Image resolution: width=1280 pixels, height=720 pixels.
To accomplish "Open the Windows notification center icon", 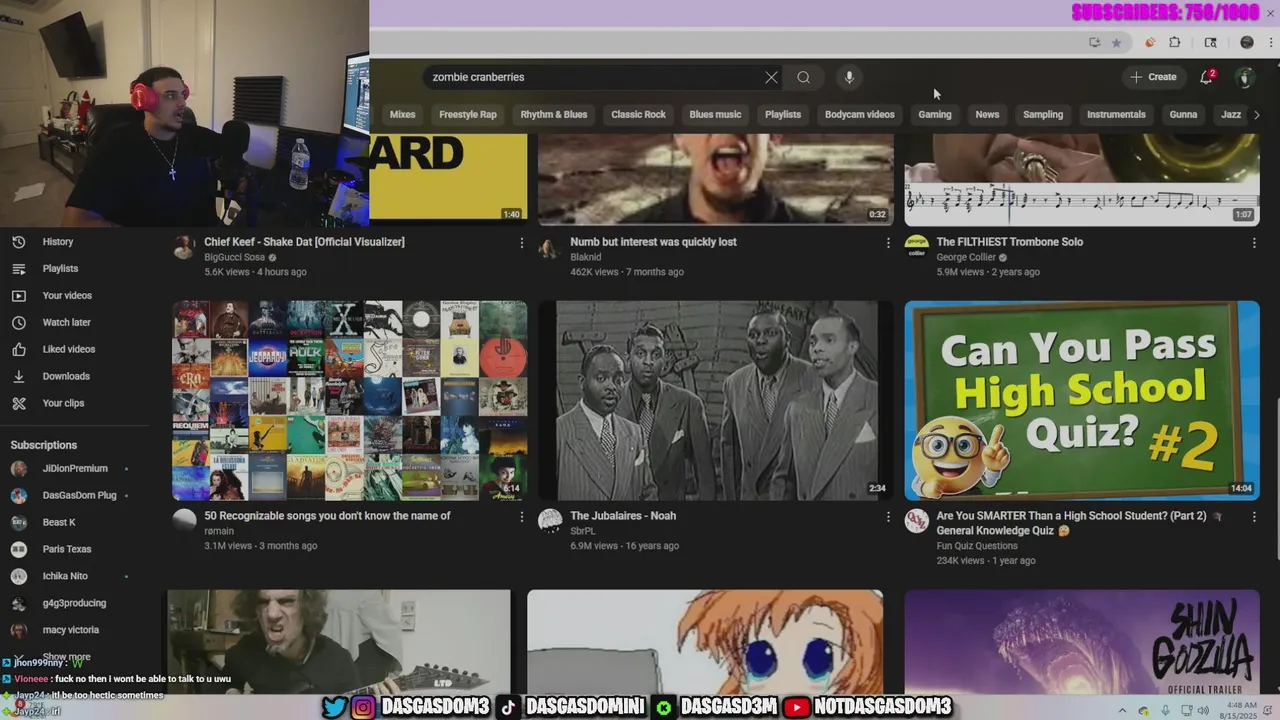I will (1267, 711).
